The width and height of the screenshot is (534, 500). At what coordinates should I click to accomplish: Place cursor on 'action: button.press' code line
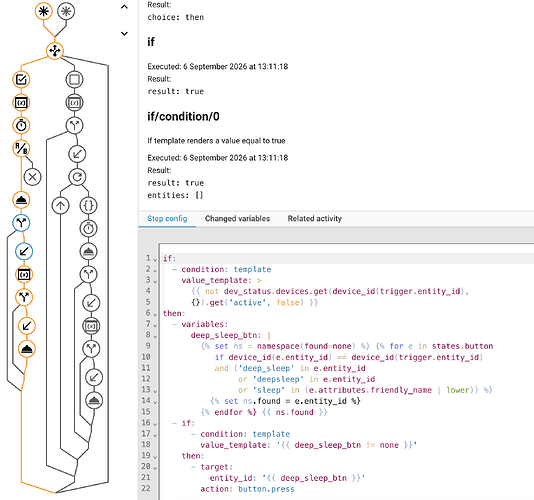(x=247, y=489)
